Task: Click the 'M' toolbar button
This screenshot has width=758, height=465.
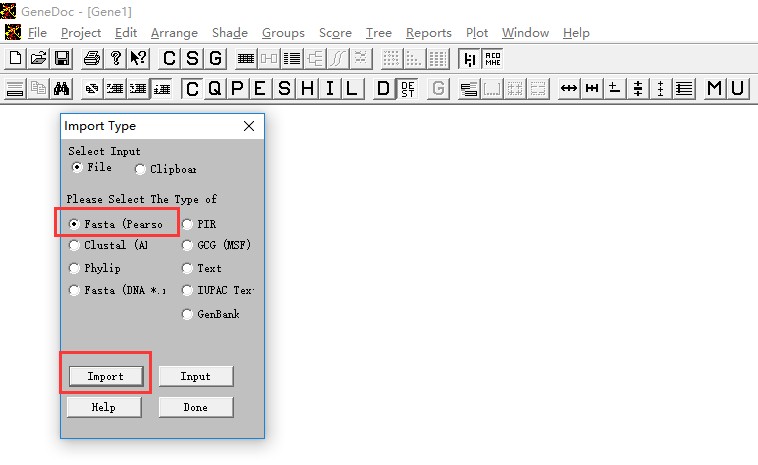Action: [714, 89]
